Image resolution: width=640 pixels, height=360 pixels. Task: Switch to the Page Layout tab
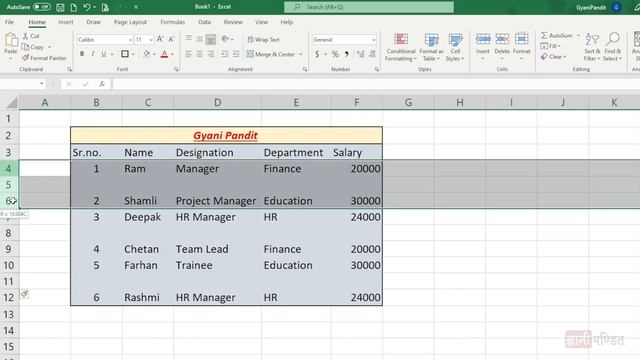130,22
